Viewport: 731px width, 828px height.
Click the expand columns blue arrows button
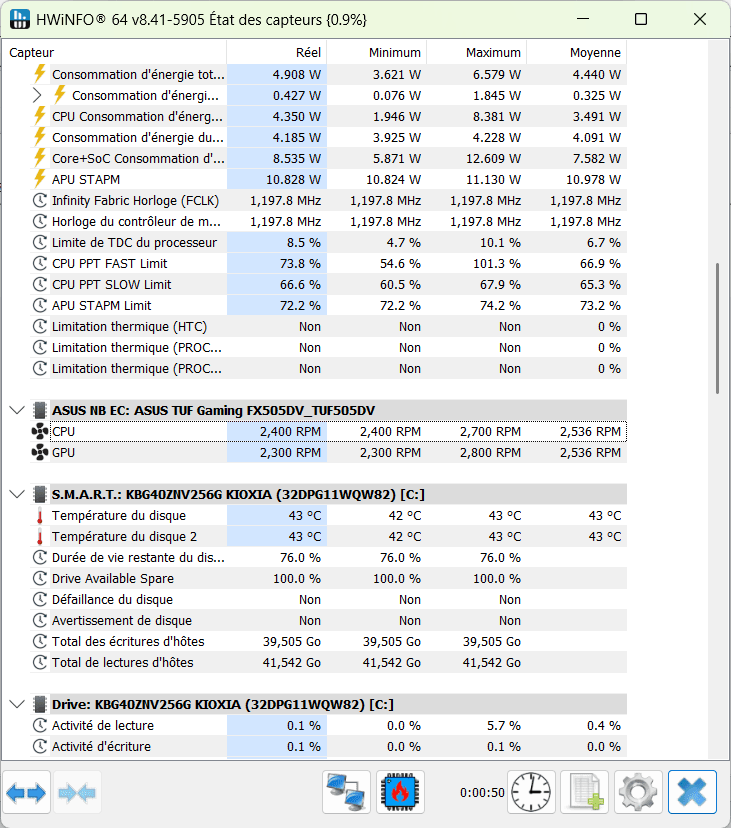click(26, 793)
